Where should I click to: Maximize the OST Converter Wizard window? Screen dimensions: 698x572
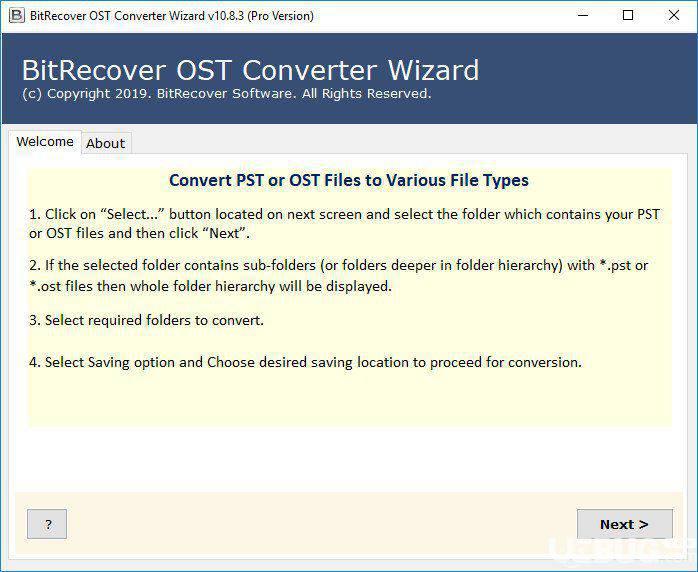click(628, 16)
